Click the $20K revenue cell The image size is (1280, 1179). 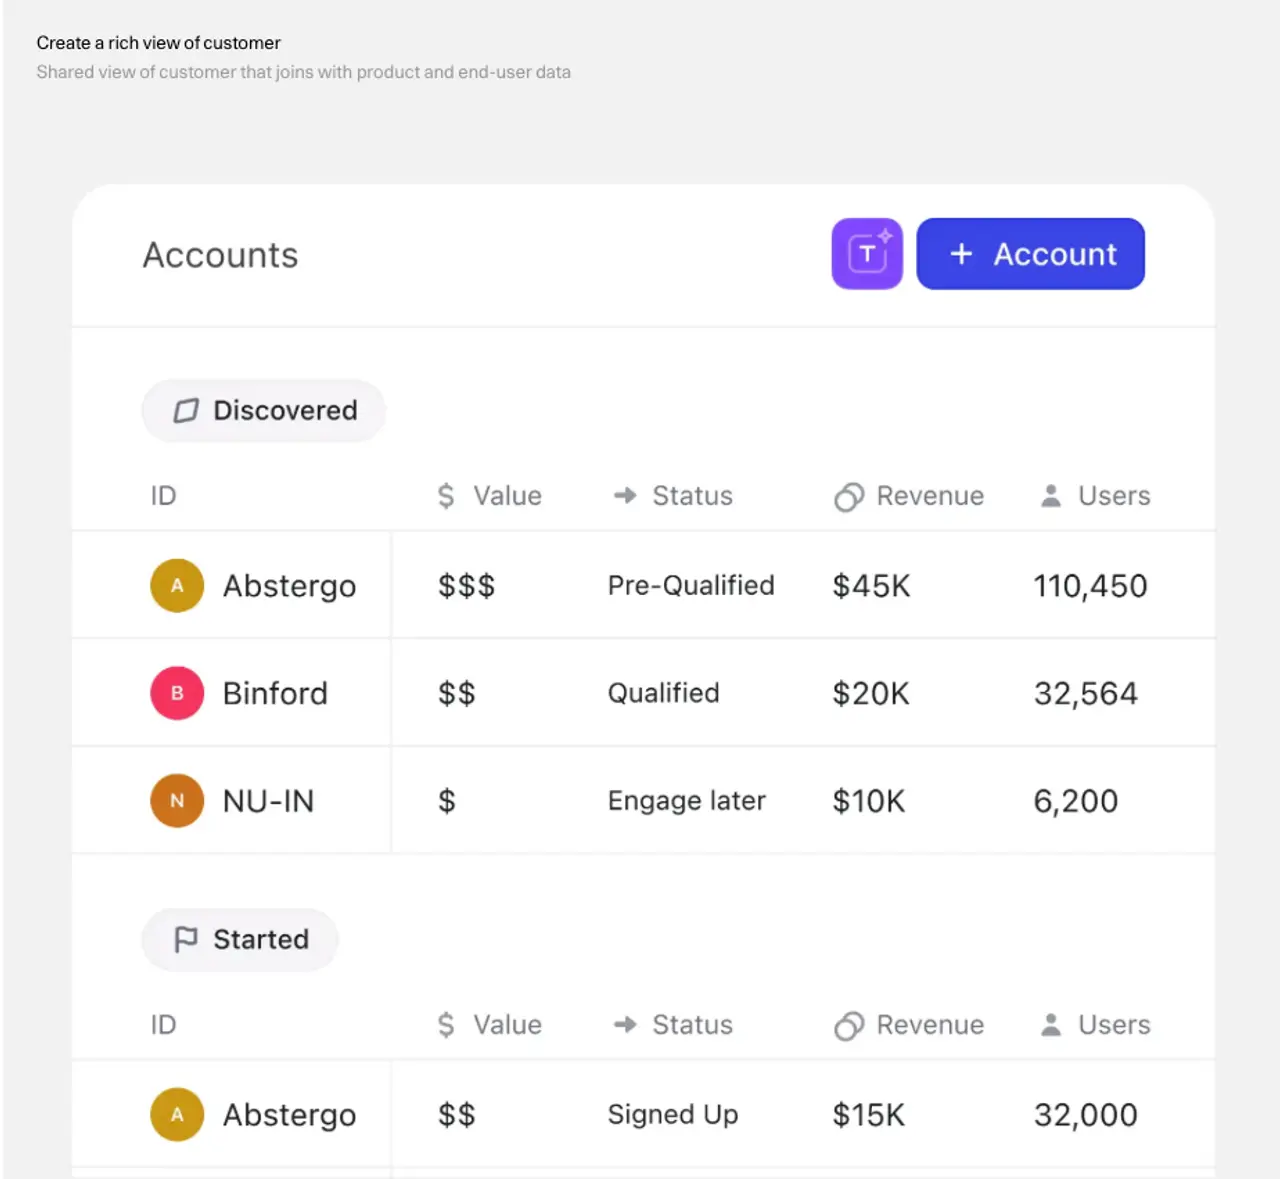tap(871, 693)
